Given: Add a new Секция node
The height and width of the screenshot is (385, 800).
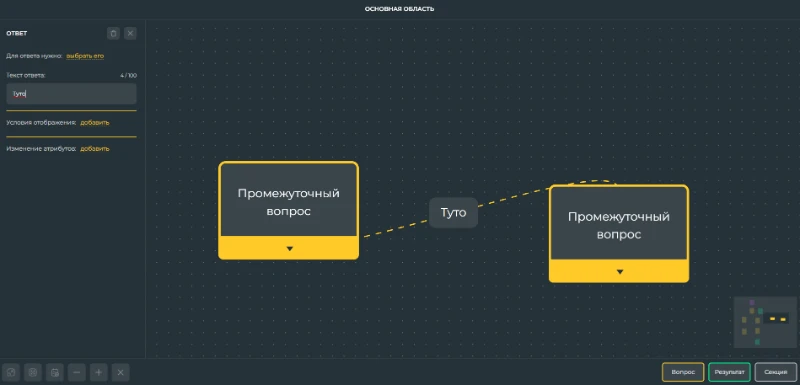Looking at the screenshot, I should coord(776,372).
